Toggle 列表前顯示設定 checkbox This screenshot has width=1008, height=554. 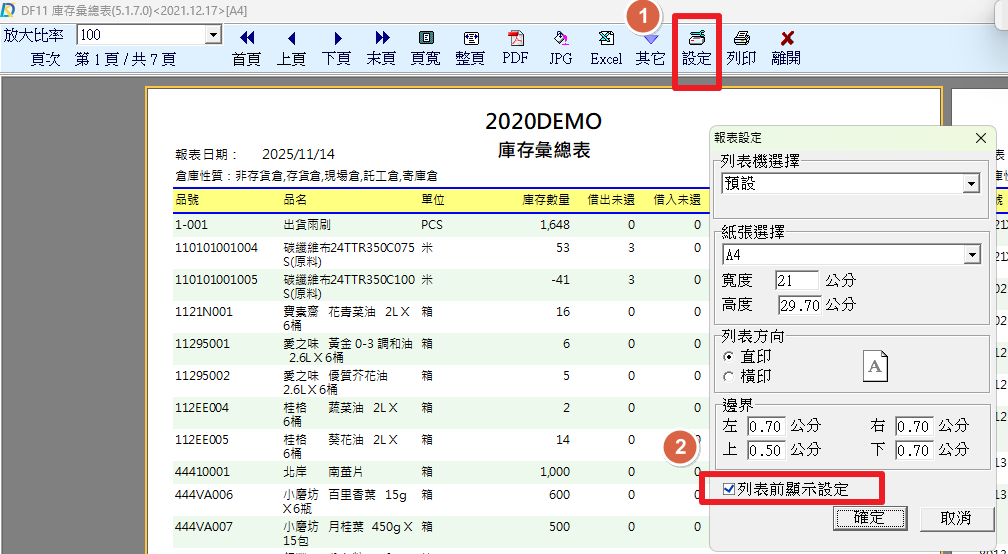(x=729, y=489)
